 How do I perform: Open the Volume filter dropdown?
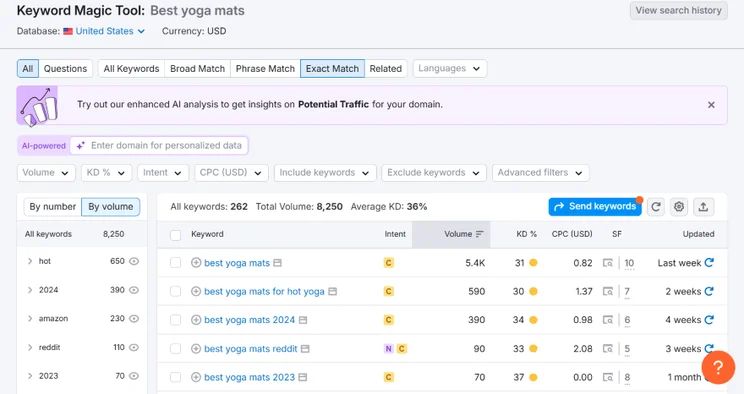(46, 173)
